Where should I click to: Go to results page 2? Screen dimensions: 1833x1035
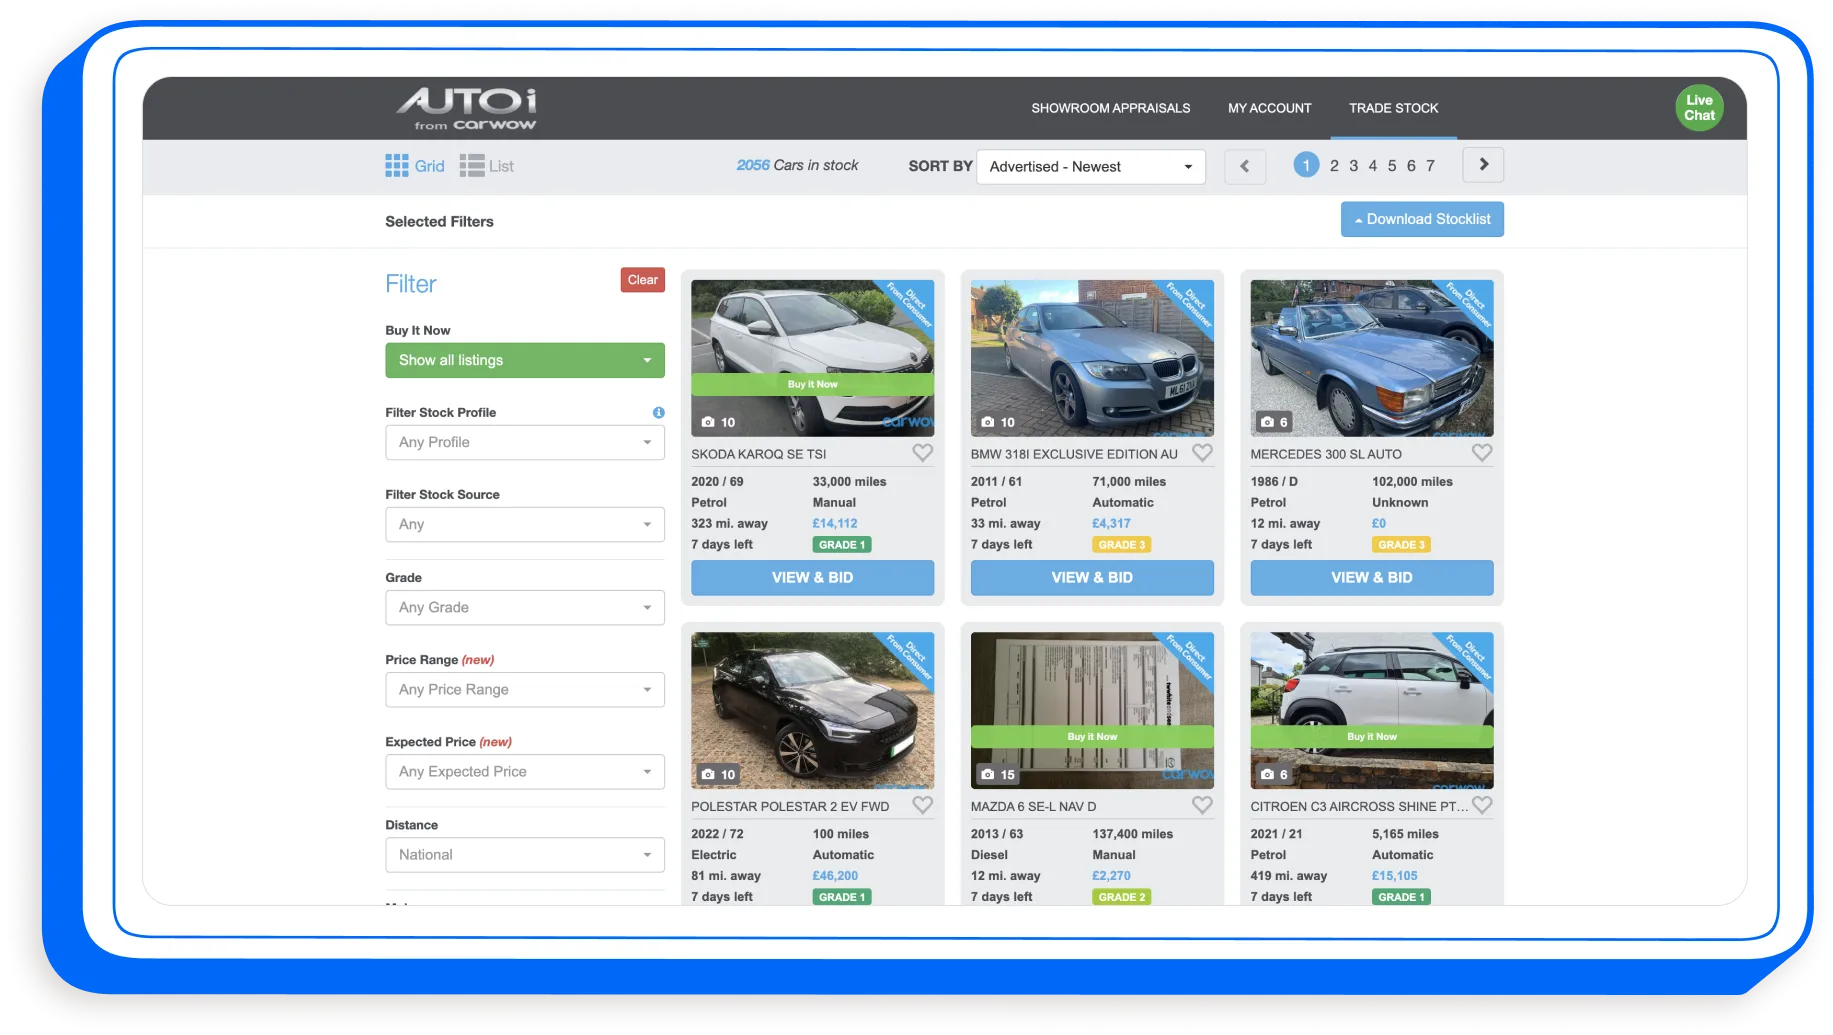click(1334, 166)
